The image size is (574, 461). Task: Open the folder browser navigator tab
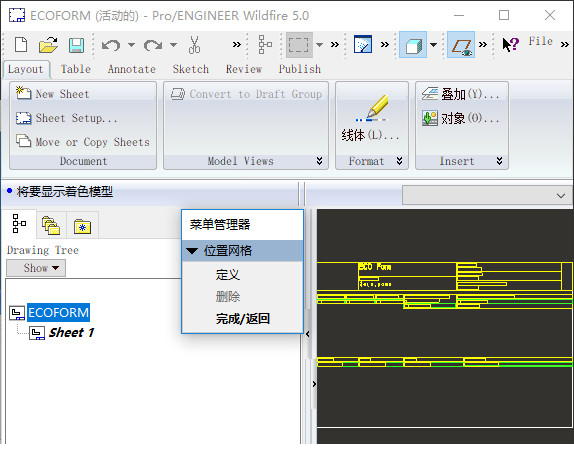51,225
